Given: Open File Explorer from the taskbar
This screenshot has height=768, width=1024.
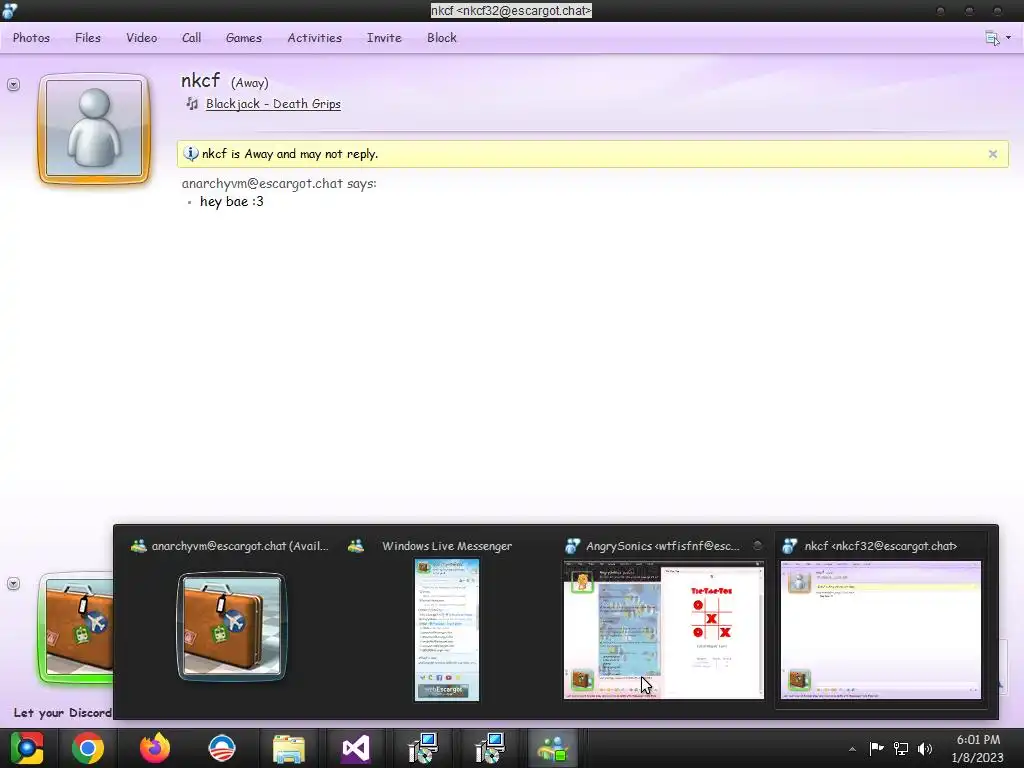Looking at the screenshot, I should tap(289, 749).
